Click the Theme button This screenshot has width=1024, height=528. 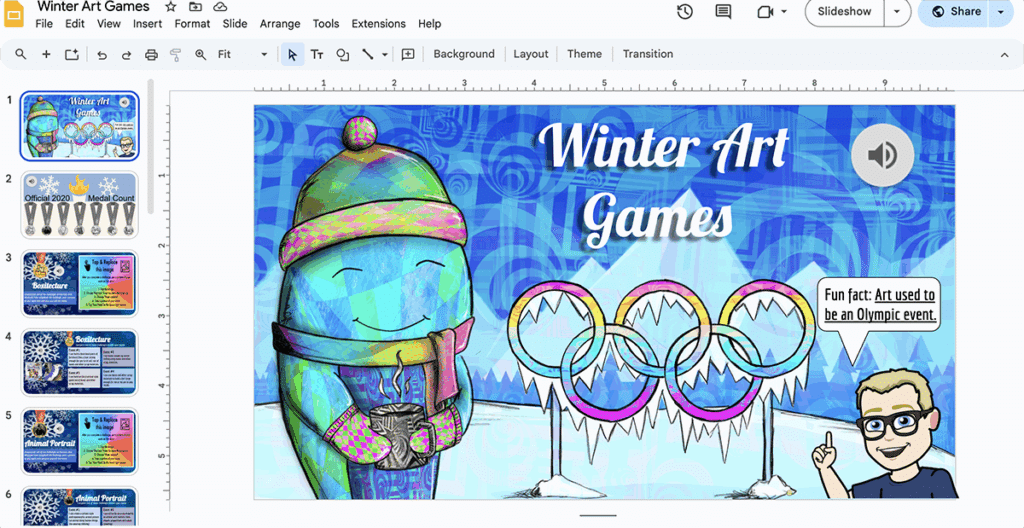(x=584, y=54)
